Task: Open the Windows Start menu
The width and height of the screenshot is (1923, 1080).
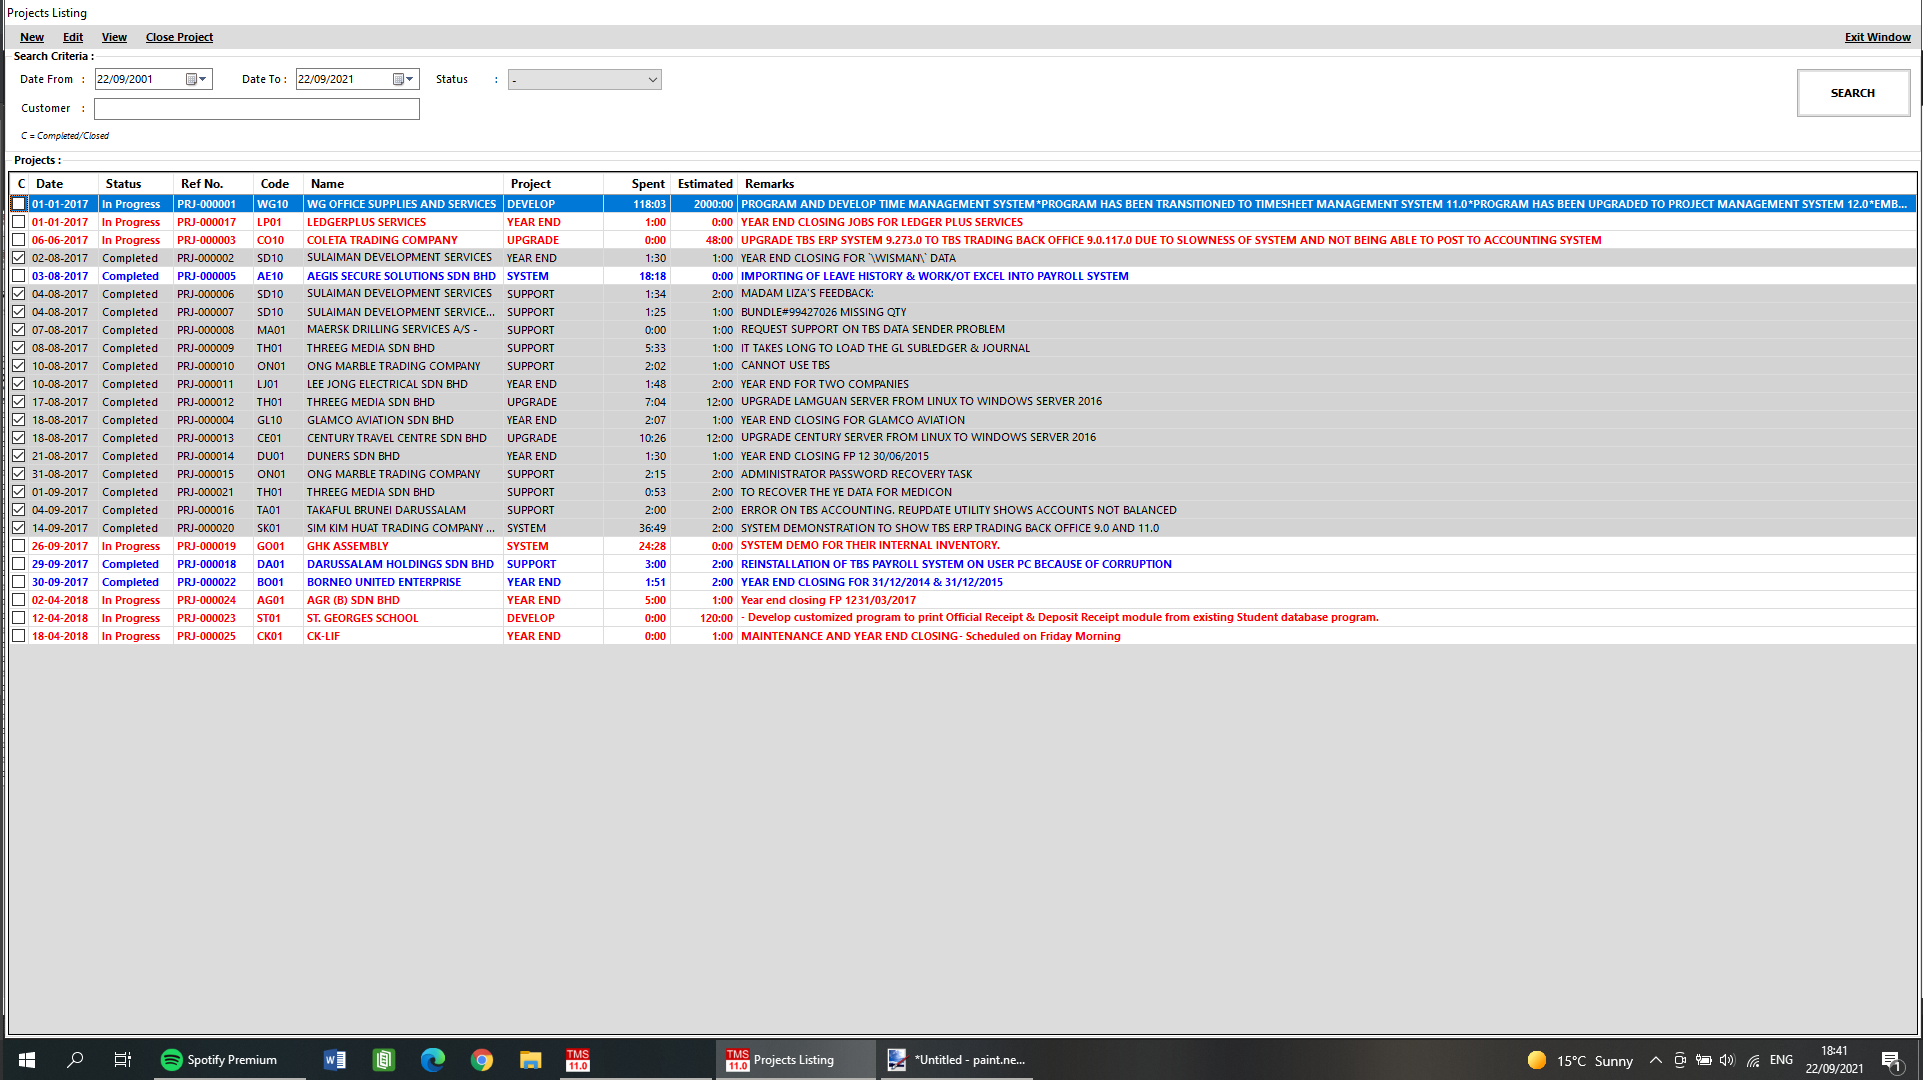Action: point(27,1060)
